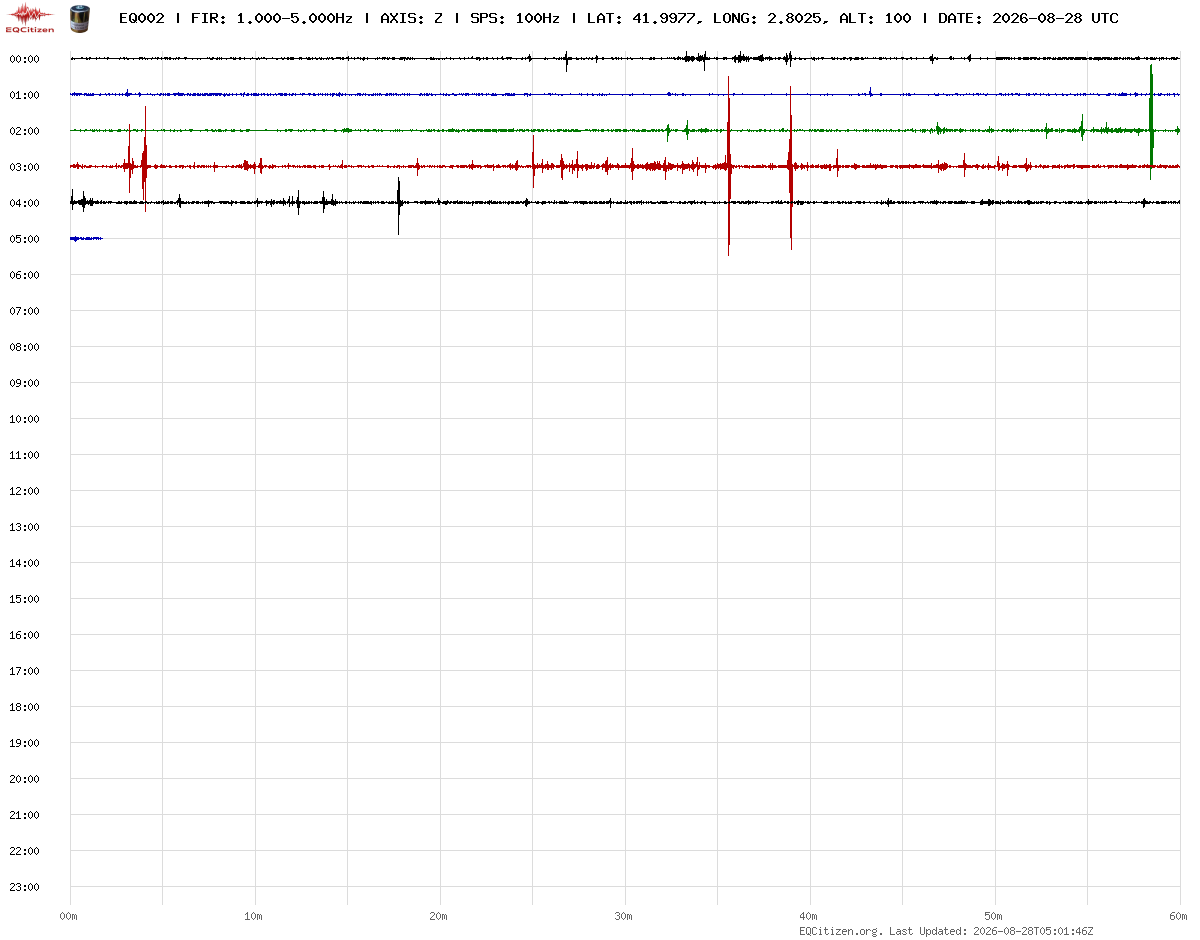Click the 10m minute axis label

[x=254, y=916]
